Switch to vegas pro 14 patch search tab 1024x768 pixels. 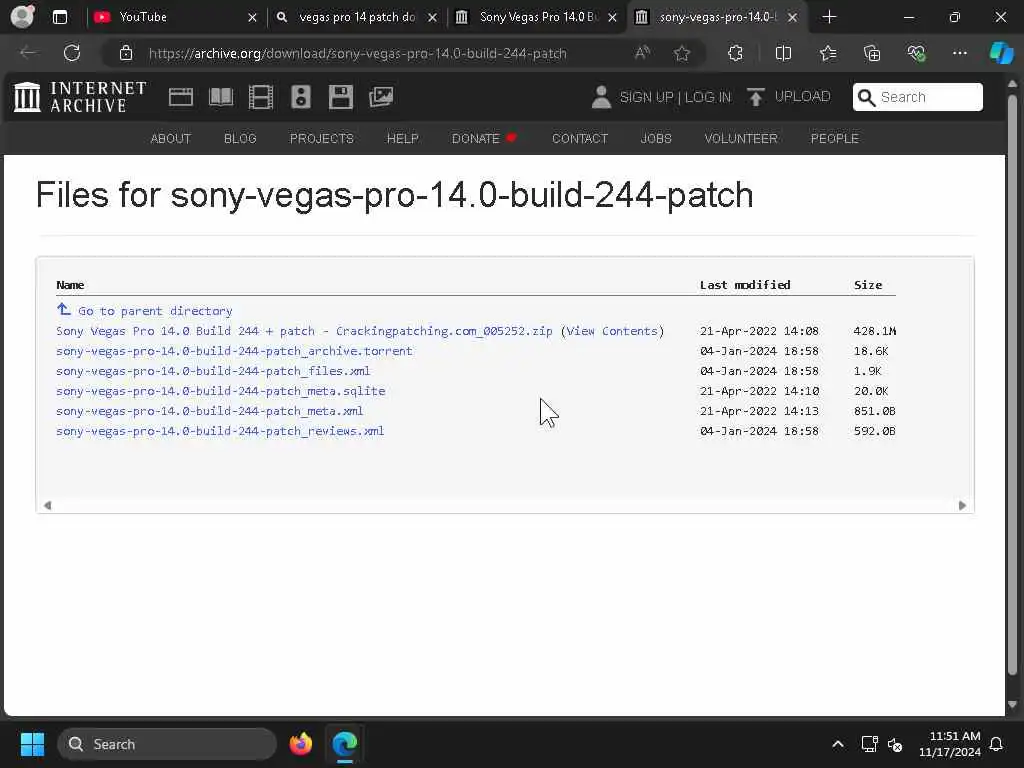356,17
